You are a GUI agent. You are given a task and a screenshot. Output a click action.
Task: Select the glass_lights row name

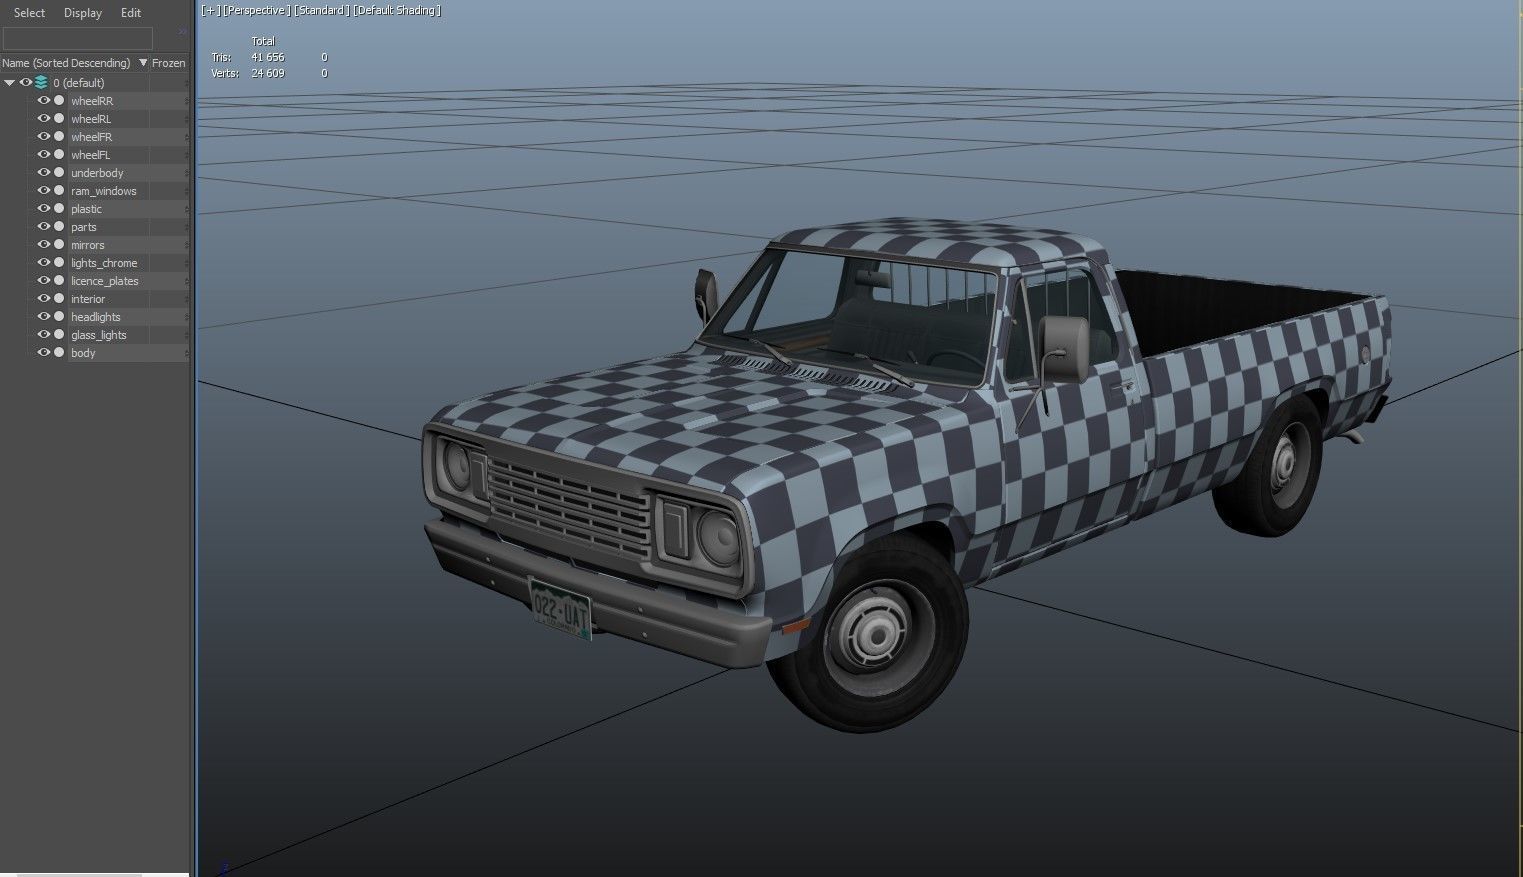pos(98,335)
